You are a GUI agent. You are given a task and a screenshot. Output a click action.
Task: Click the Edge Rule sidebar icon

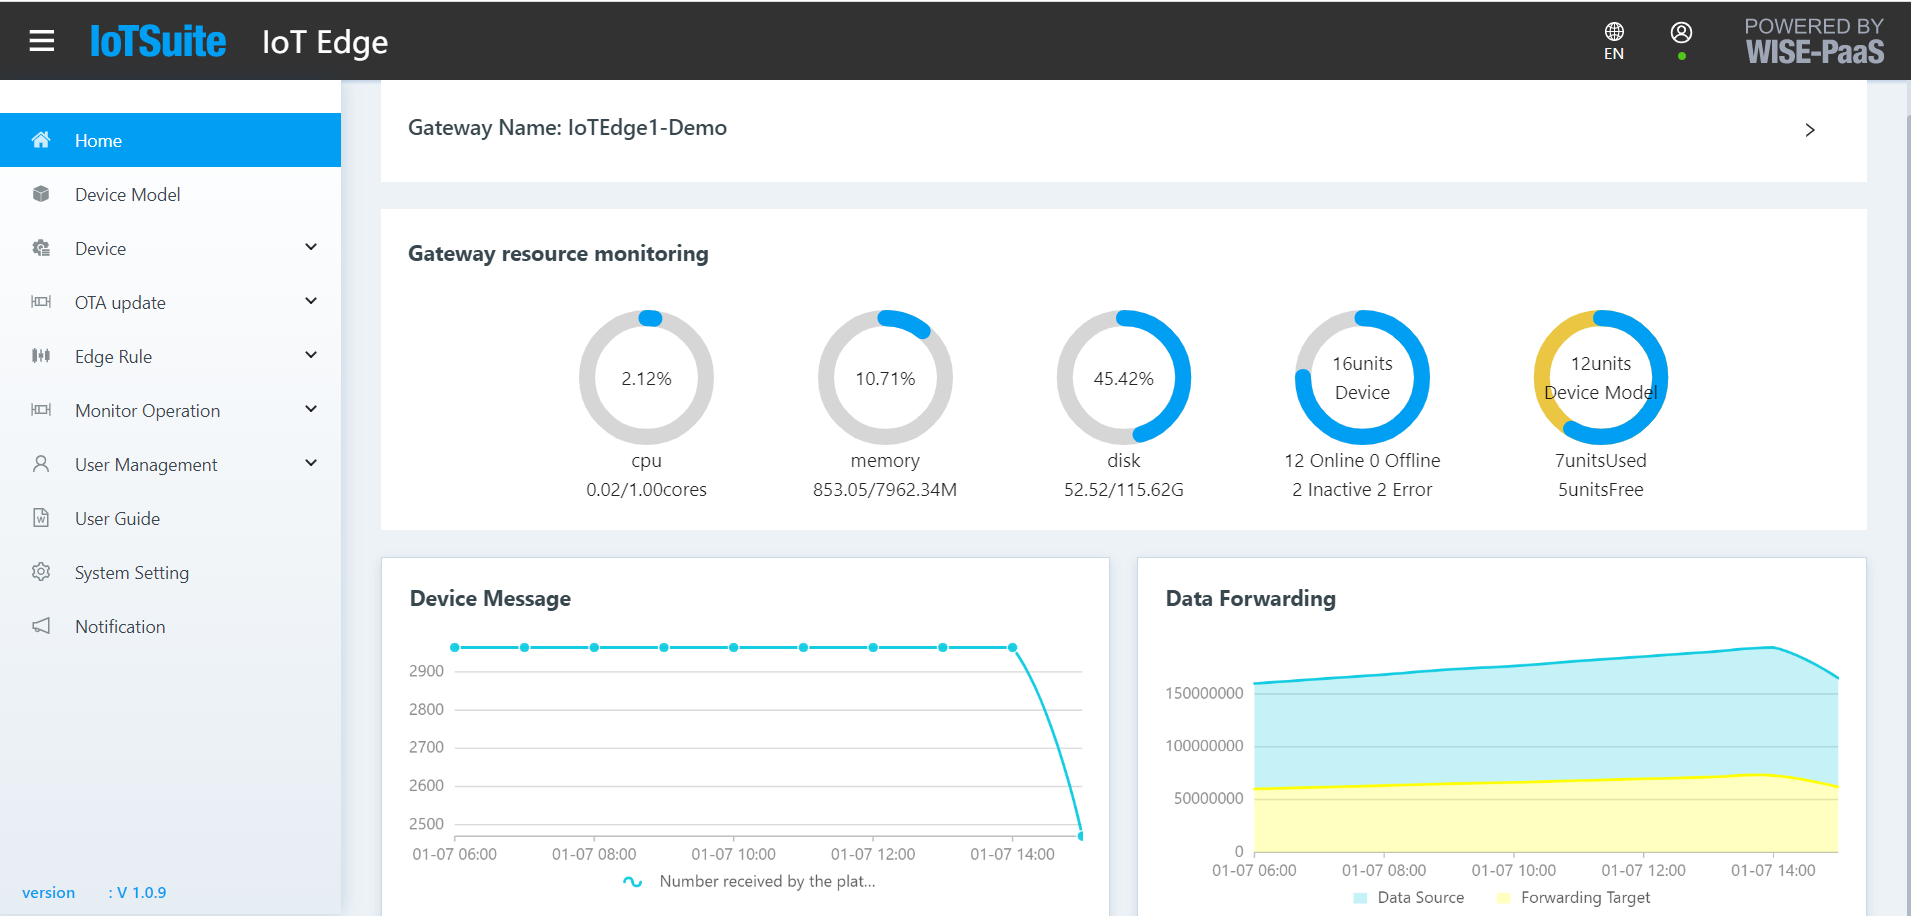click(40, 356)
